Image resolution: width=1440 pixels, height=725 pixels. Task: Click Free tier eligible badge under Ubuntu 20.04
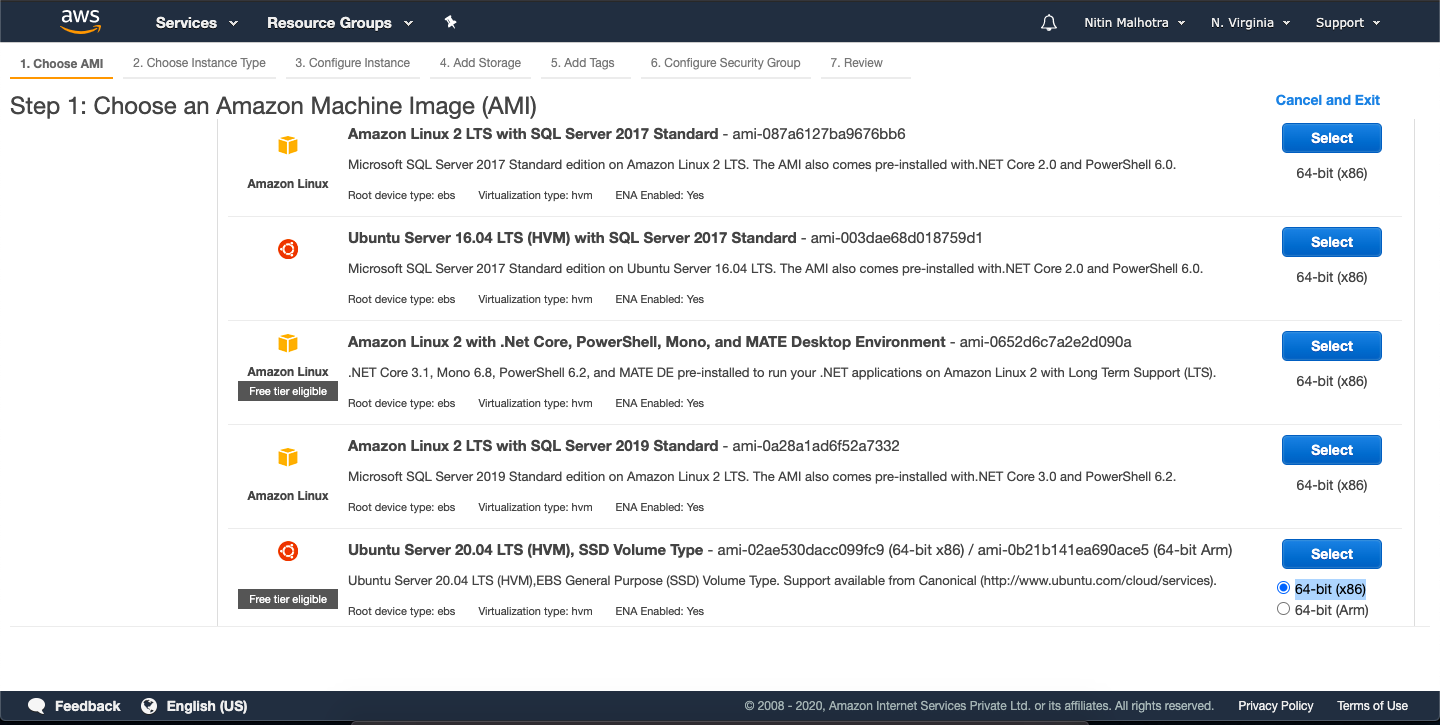click(288, 599)
